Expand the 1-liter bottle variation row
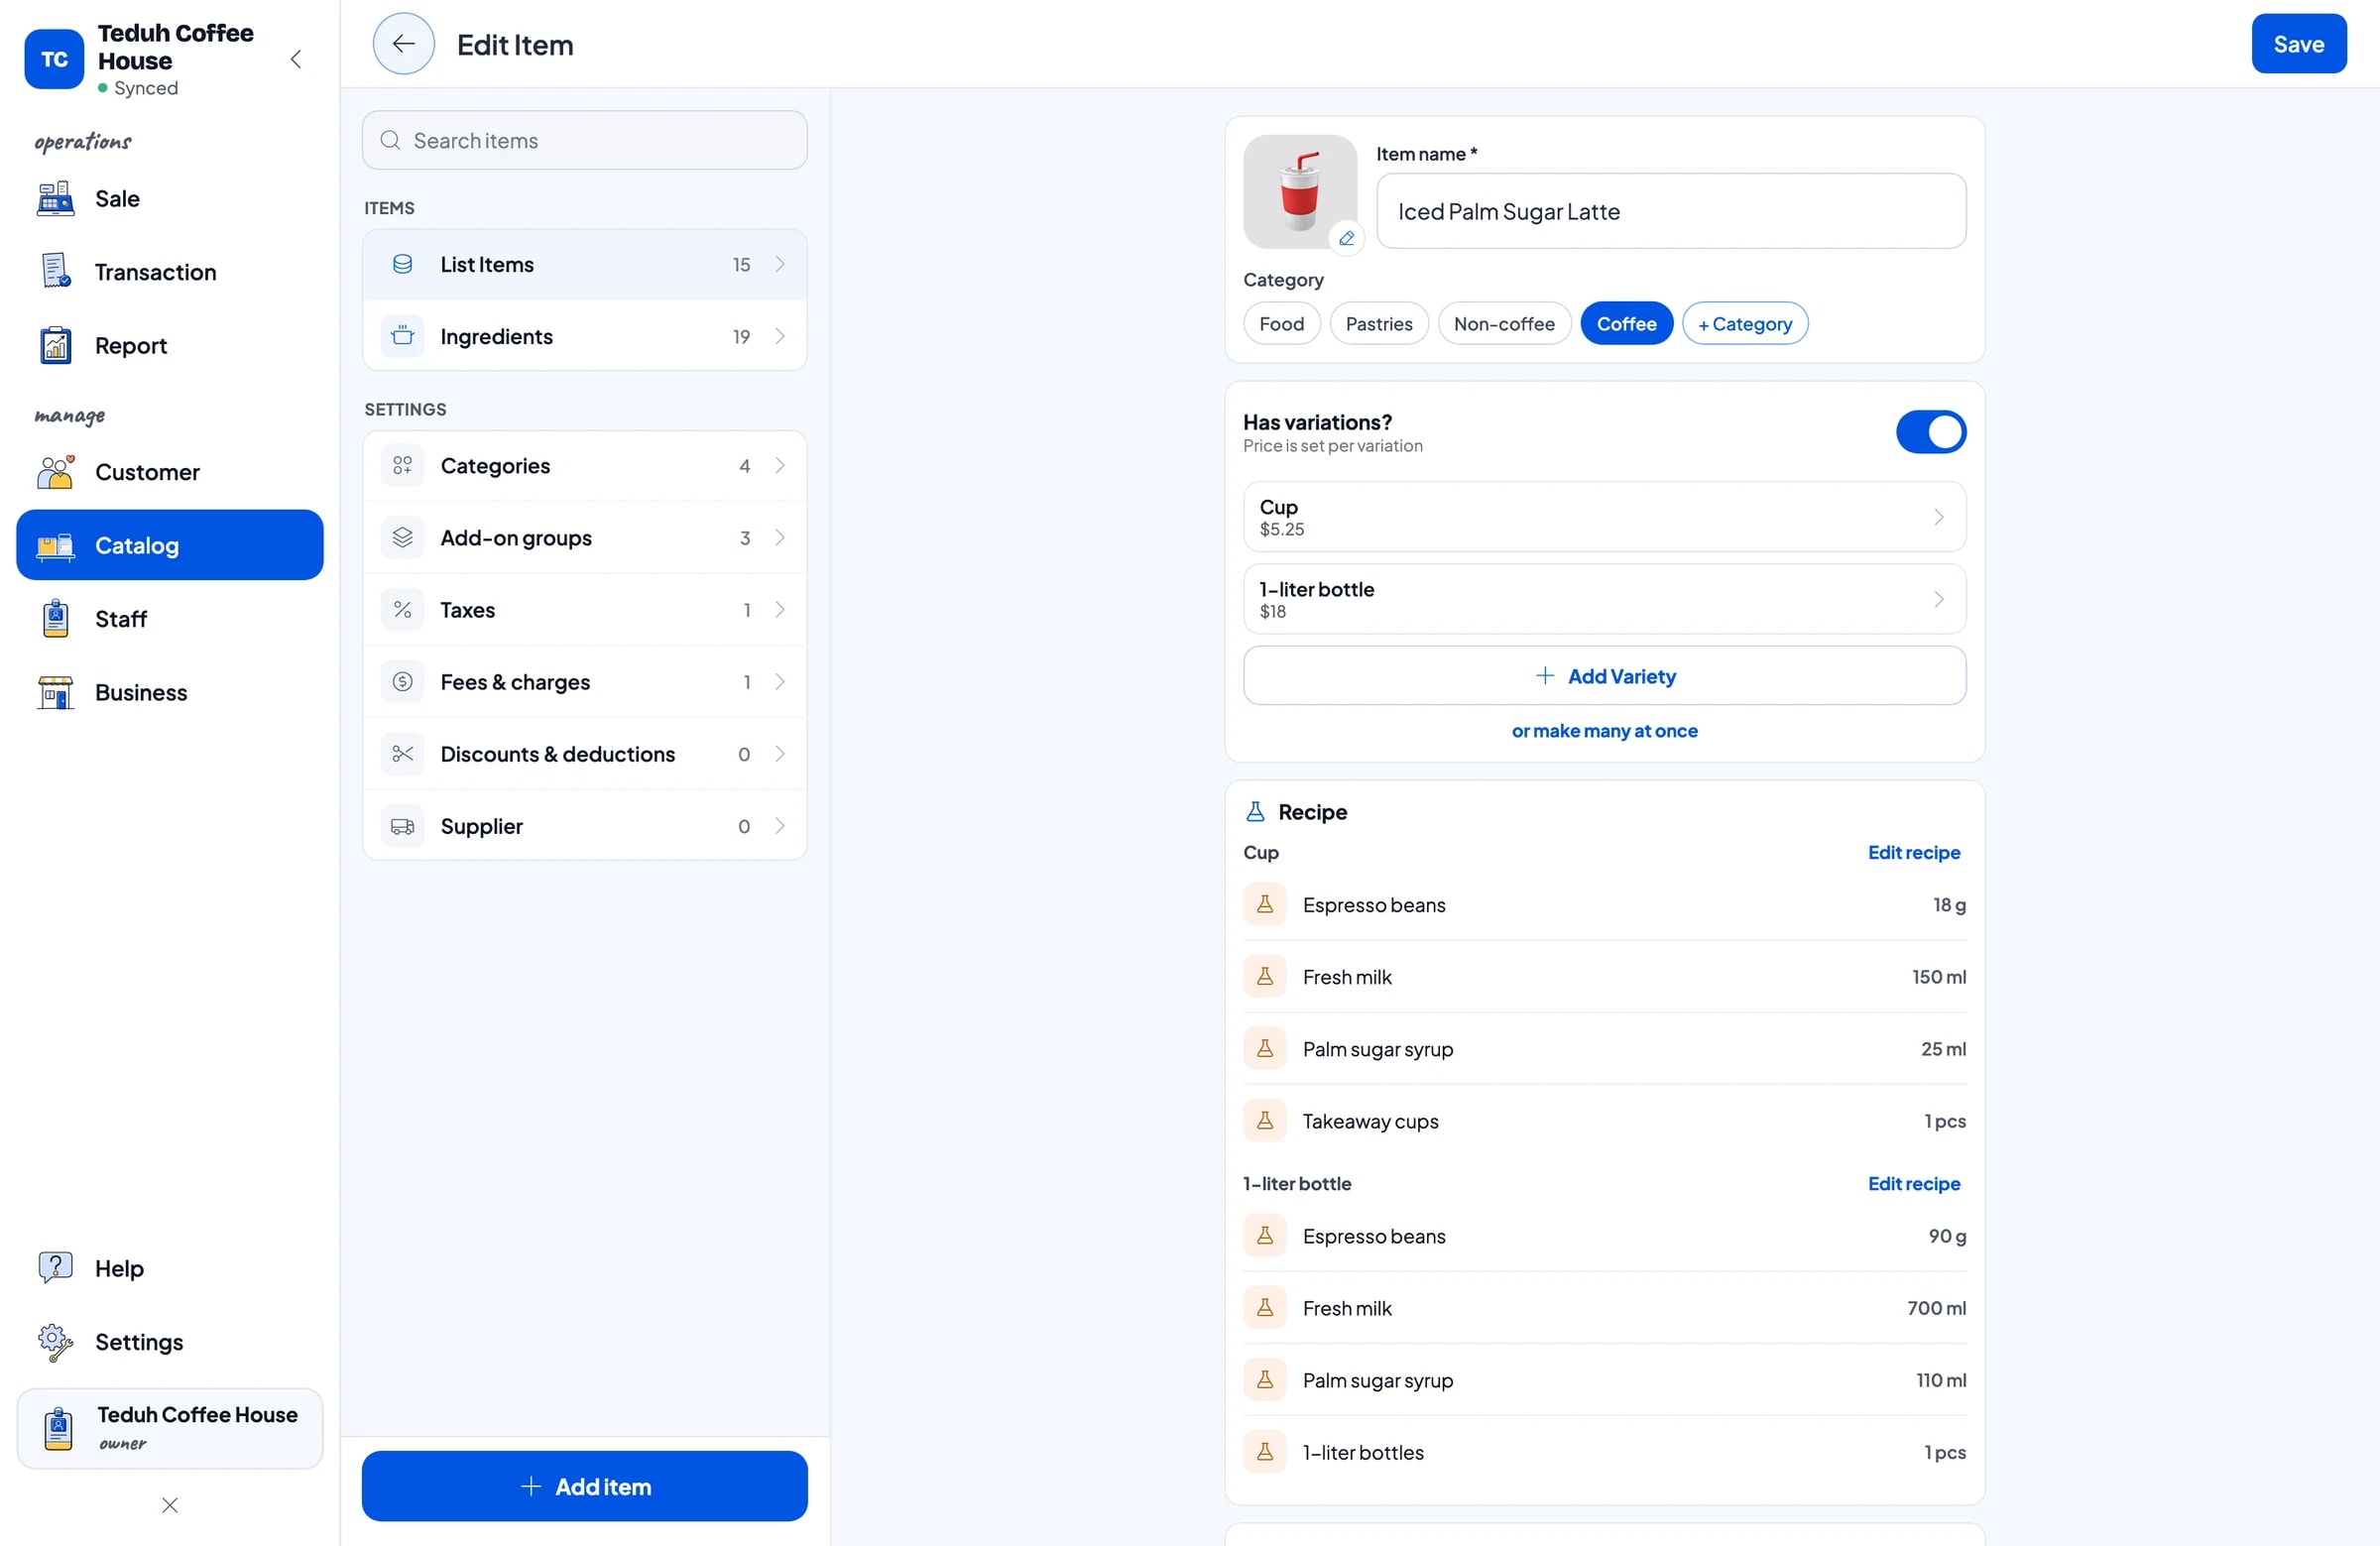 click(1604, 599)
